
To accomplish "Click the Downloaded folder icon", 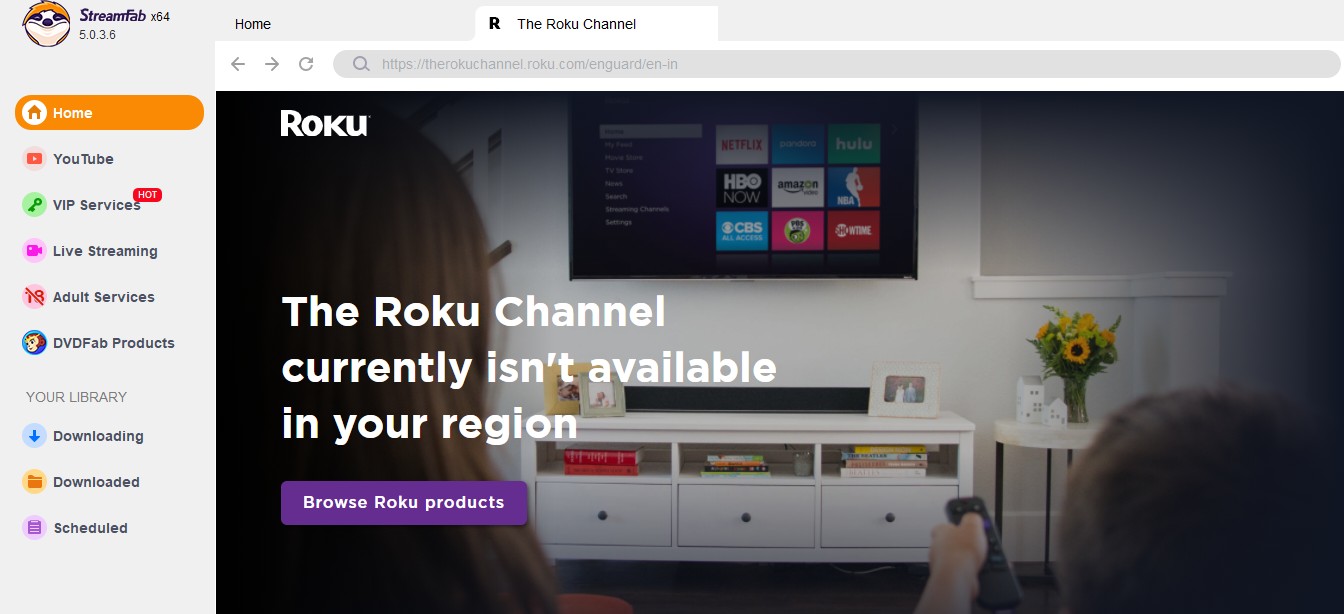I will click(x=35, y=482).
